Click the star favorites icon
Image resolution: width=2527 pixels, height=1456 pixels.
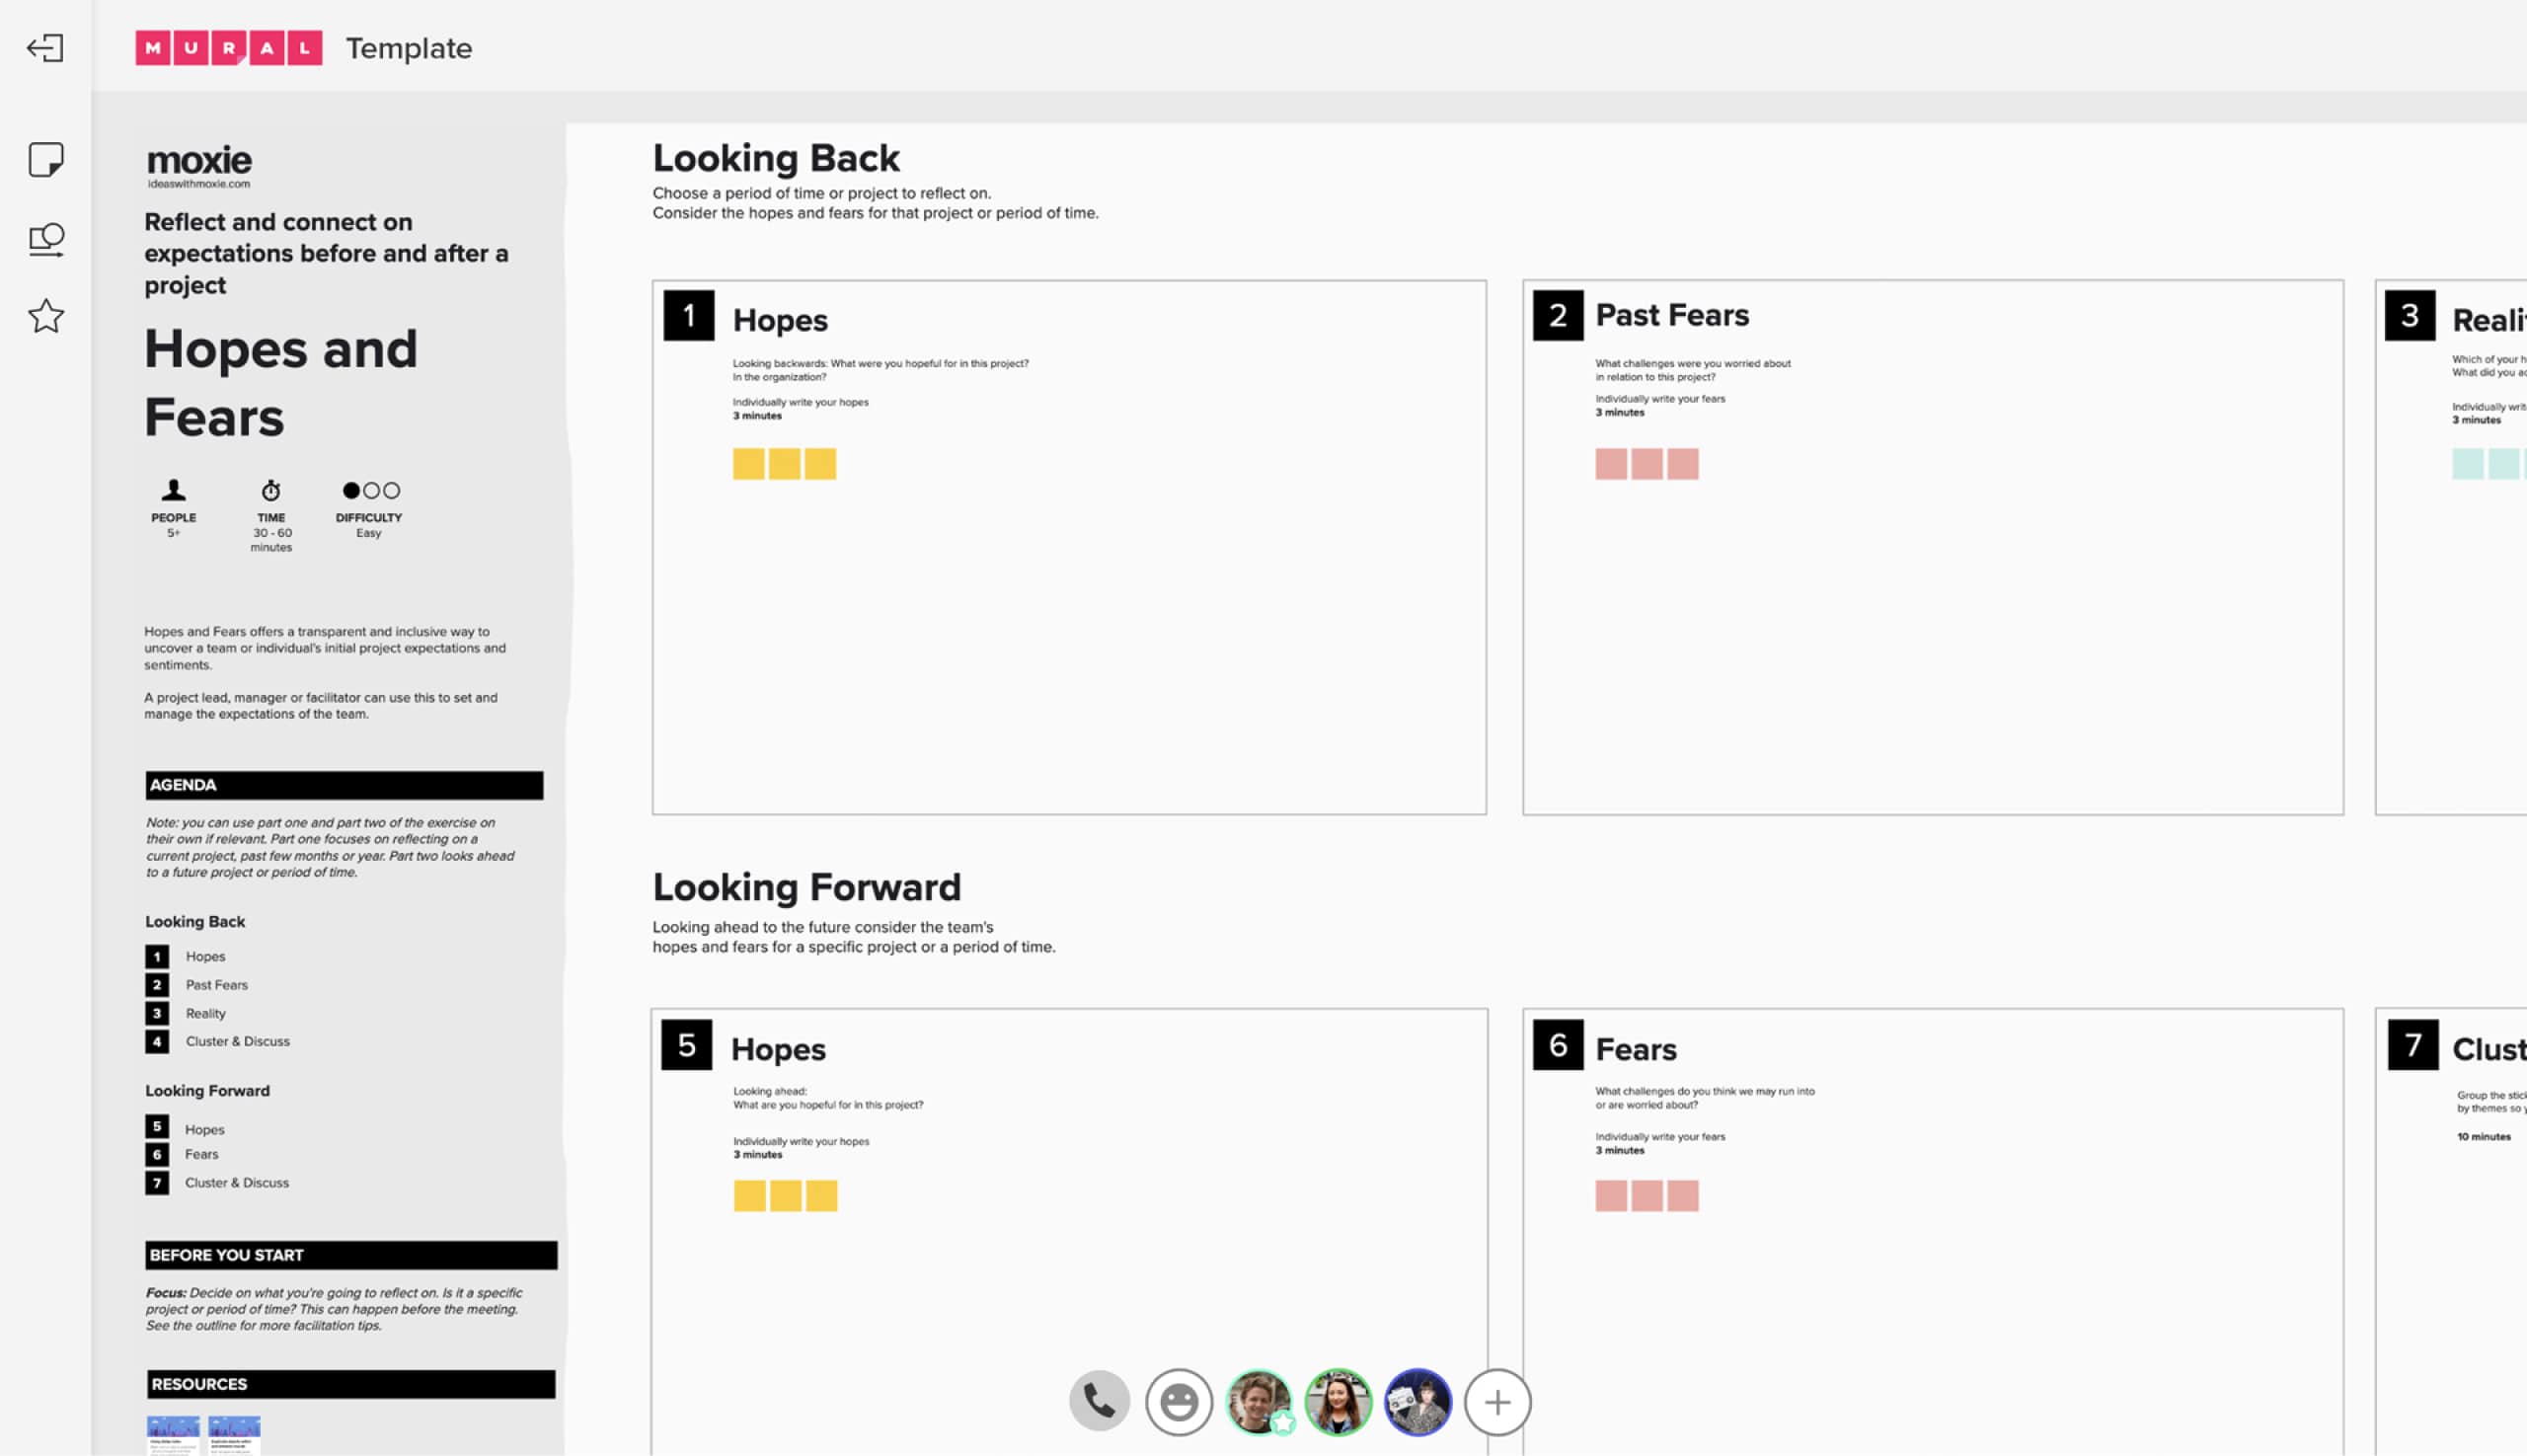tap(46, 317)
